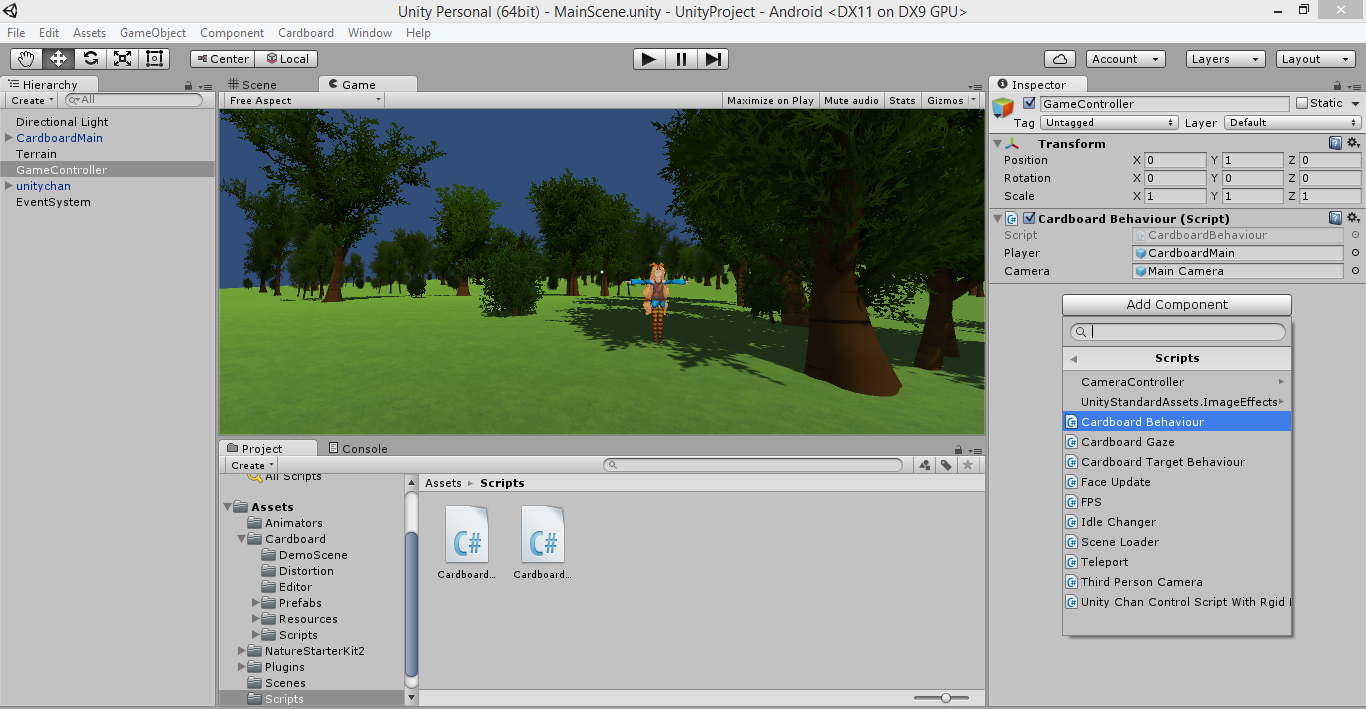
Task: Choose Cardboard Gaze script
Action: [1177, 442]
